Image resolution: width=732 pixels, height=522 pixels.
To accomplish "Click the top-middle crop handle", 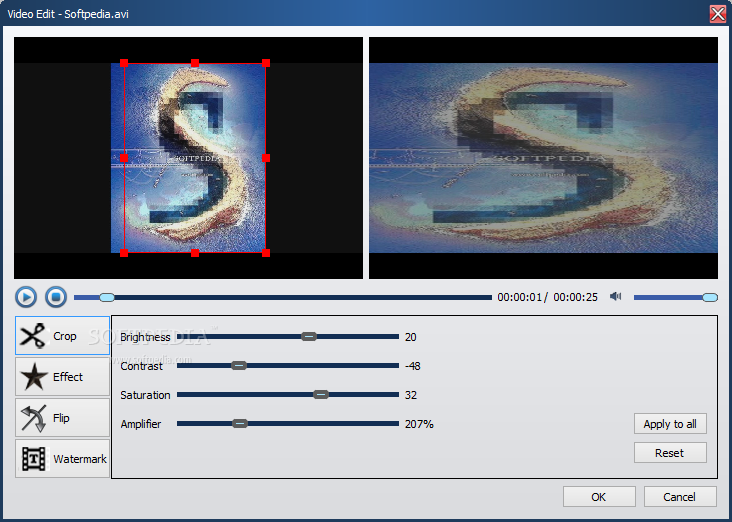I will click(195, 63).
